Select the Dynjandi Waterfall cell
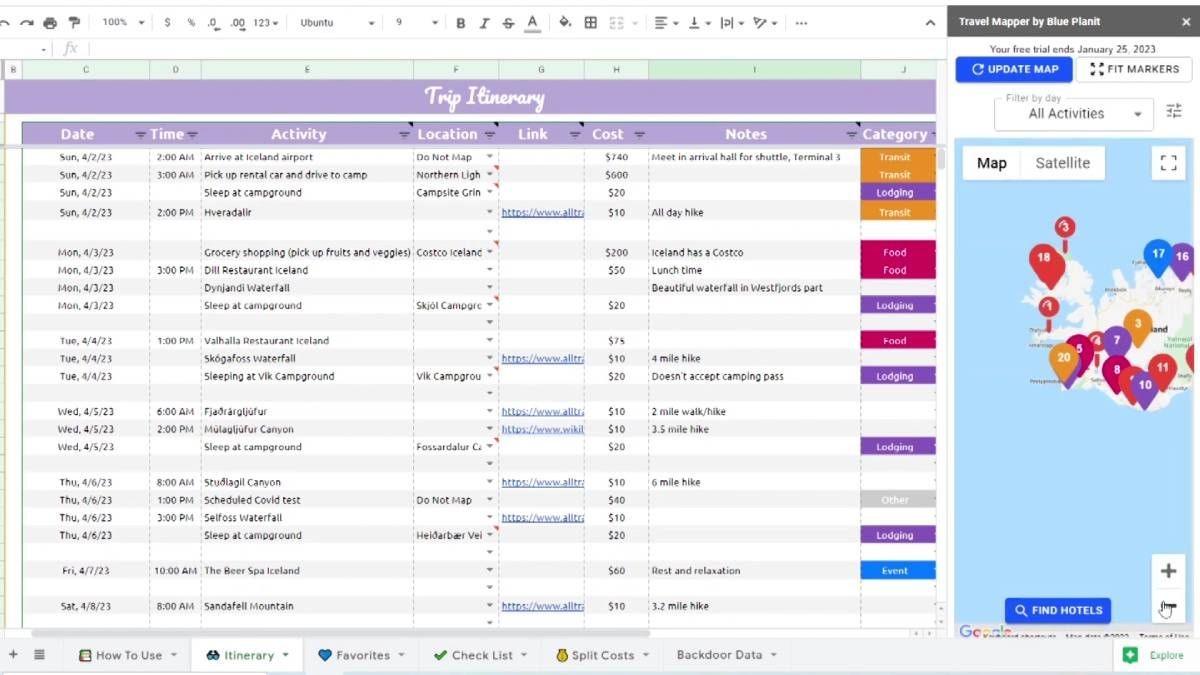Screen dimensions: 1200x675 (307, 288)
